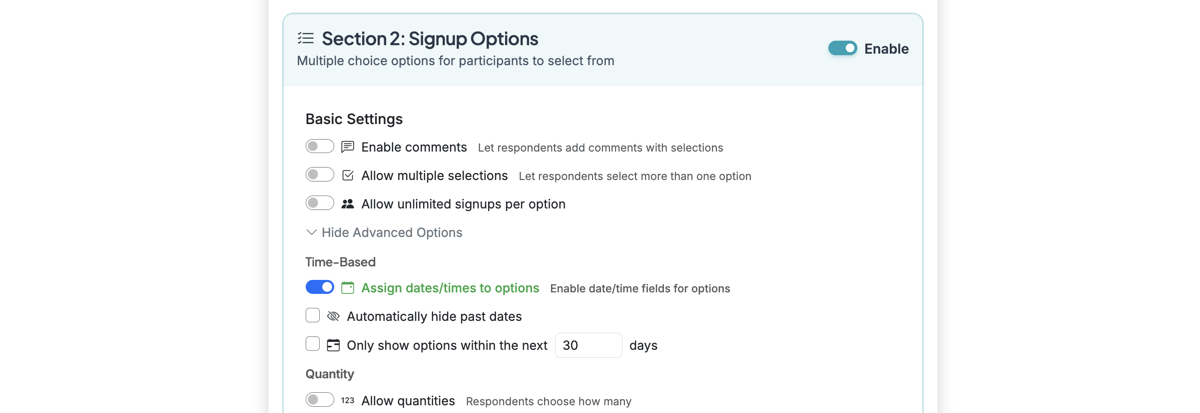Viewport: 1200px width, 413px height.
Task: Toggle Allow multiple selections on
Action: click(320, 175)
